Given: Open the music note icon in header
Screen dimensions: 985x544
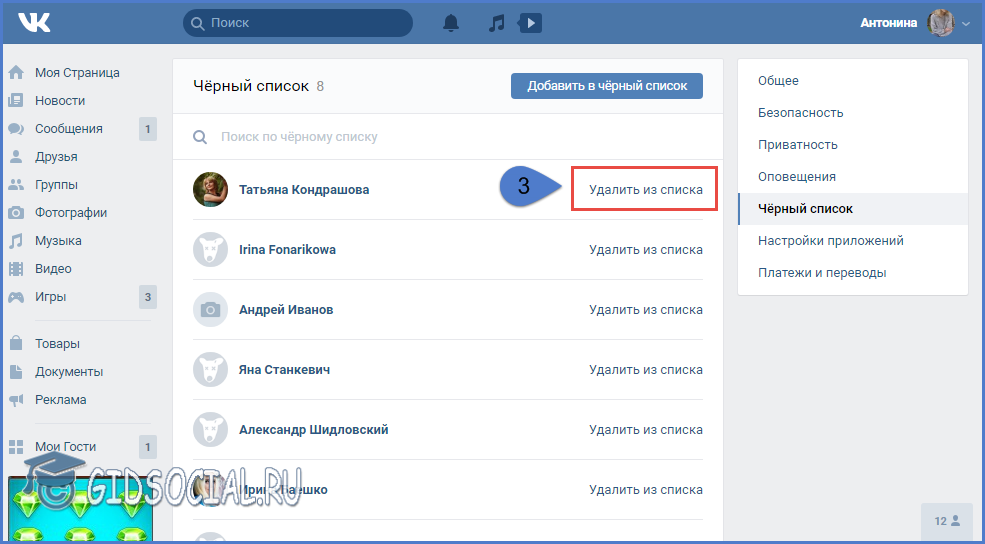Looking at the screenshot, I should point(496,23).
